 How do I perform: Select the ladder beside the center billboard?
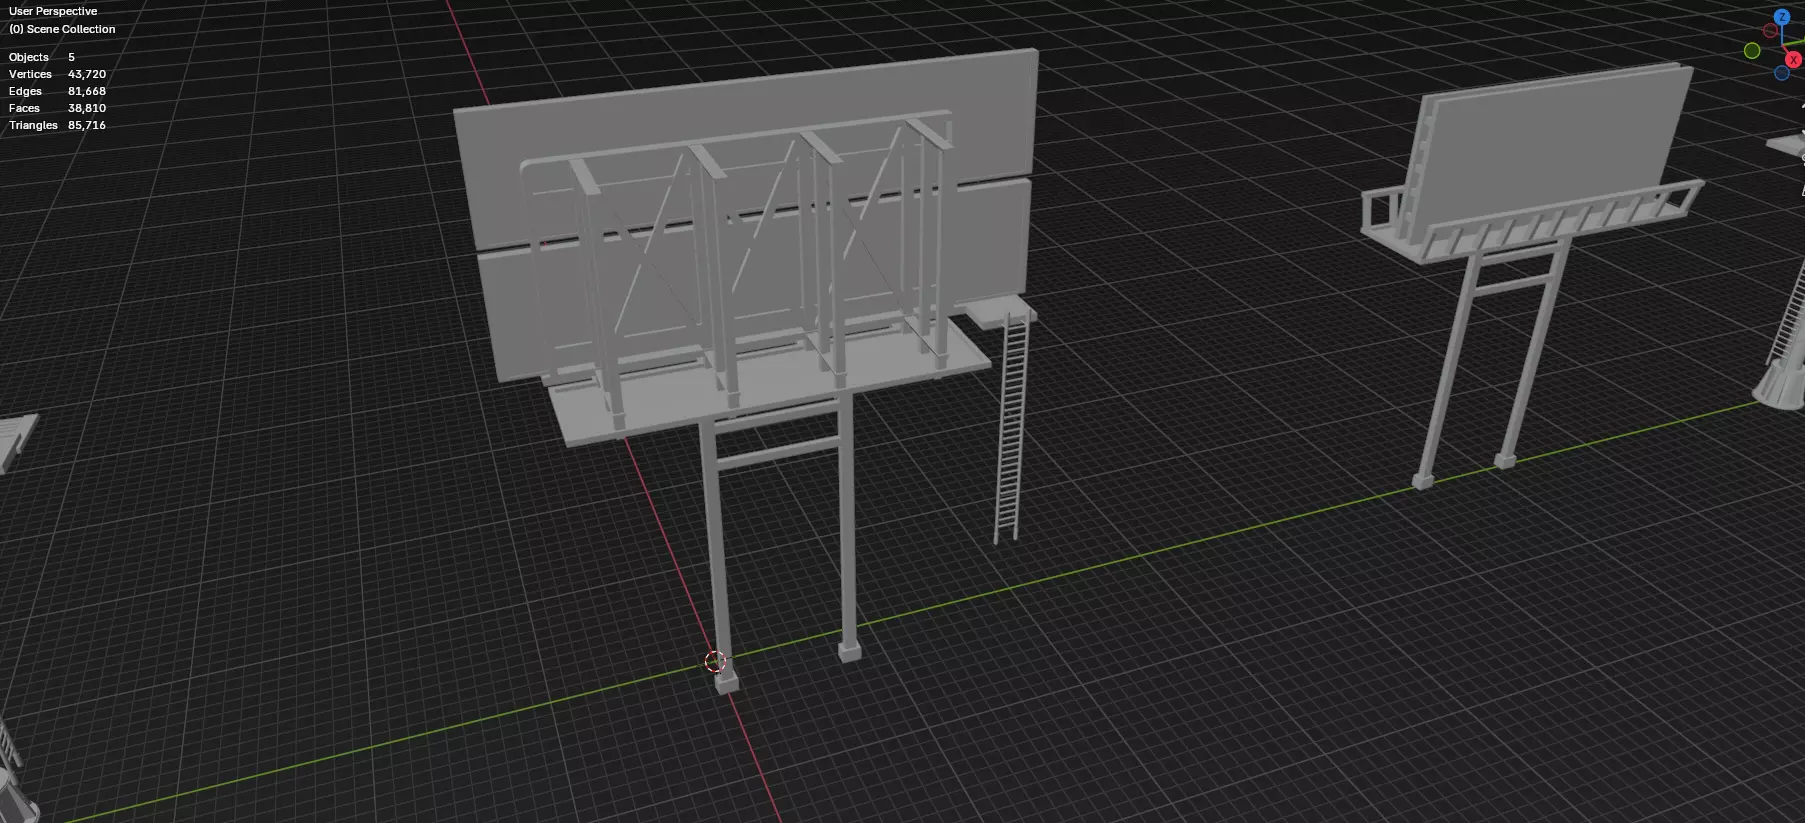point(1012,428)
